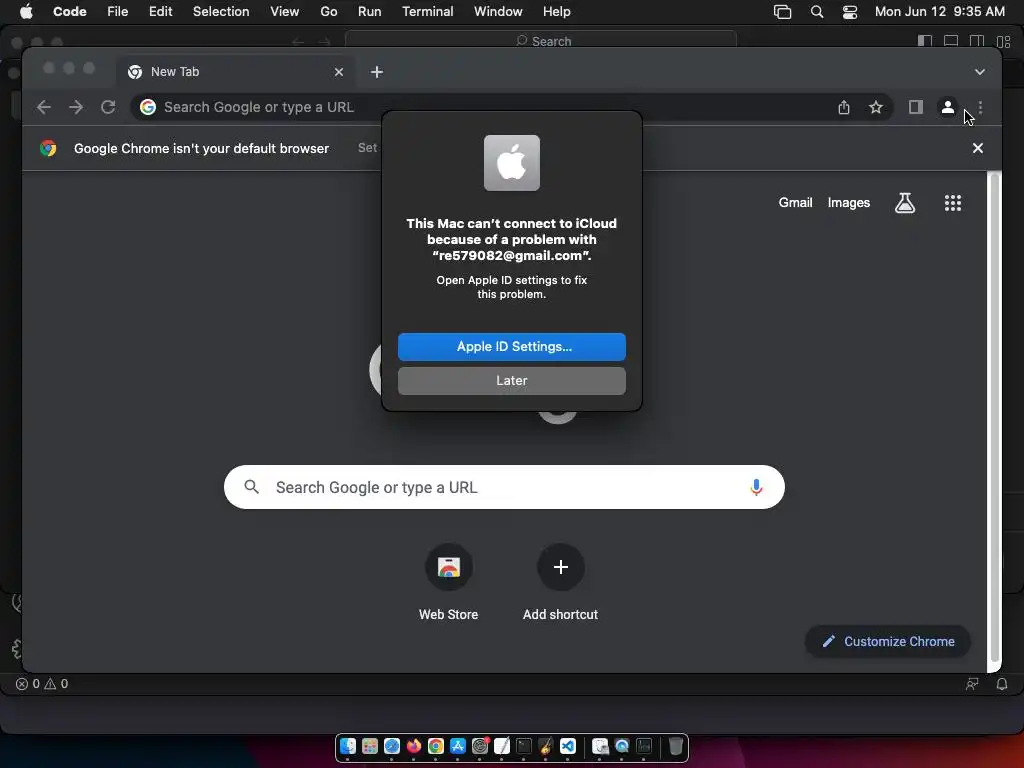Screen dimensions: 1024x768
Task: Open the Help menu
Action: 556,12
